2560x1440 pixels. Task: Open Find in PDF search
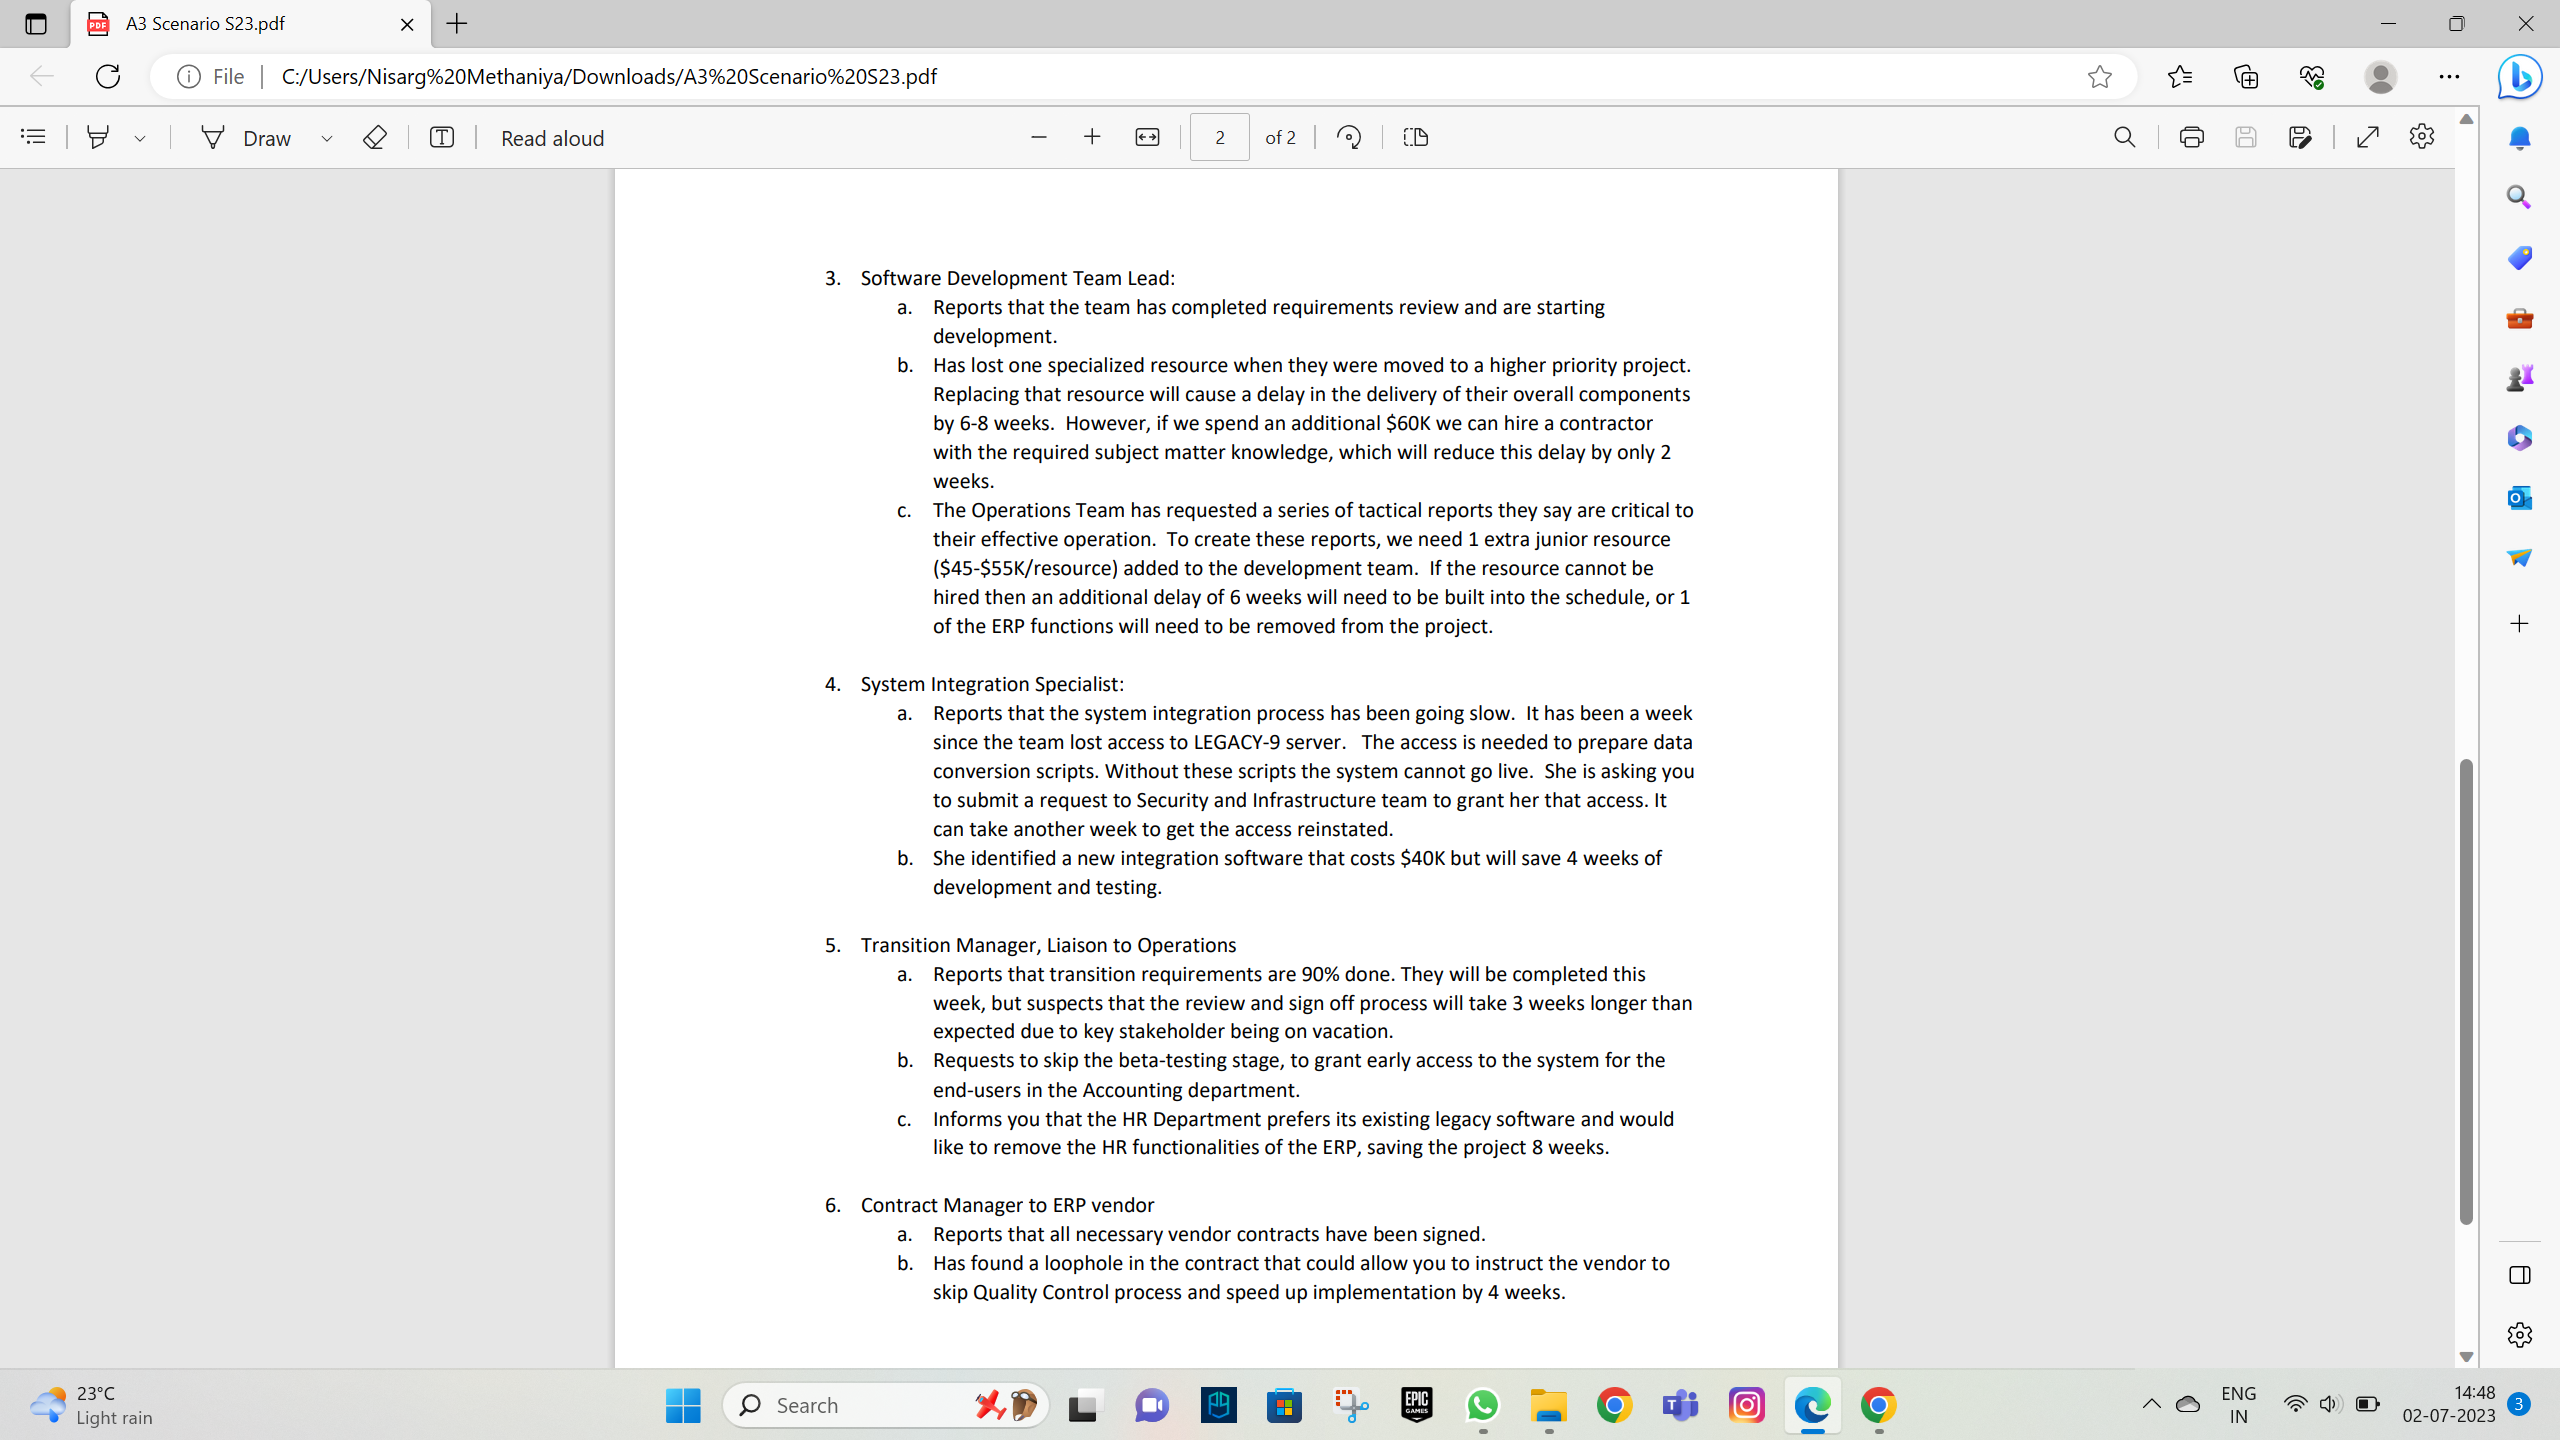[2125, 137]
